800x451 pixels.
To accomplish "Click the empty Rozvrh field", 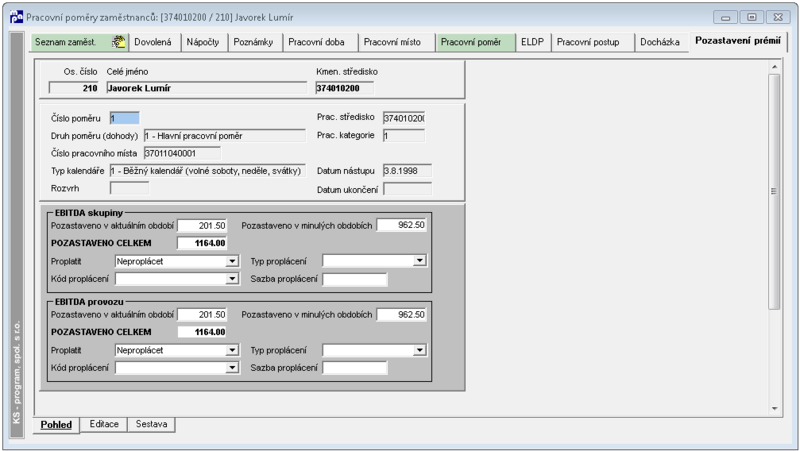I will click(x=130, y=188).
